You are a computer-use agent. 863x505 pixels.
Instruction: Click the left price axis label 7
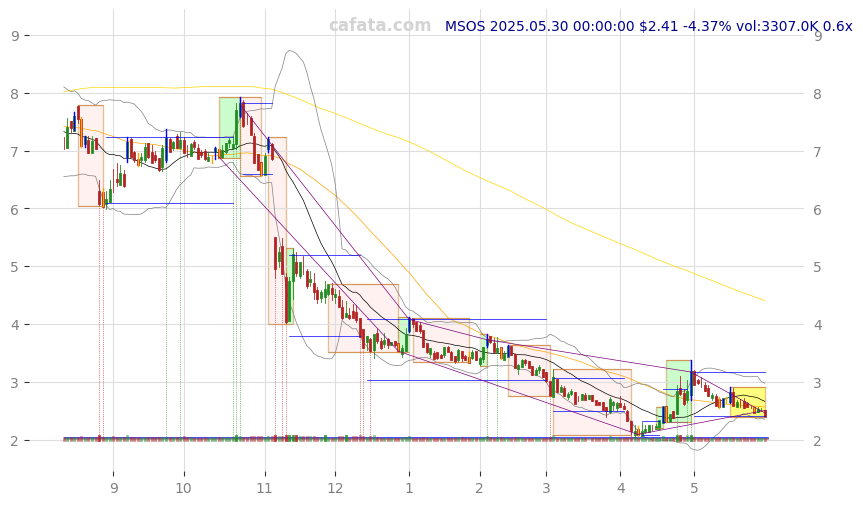[x=15, y=152]
